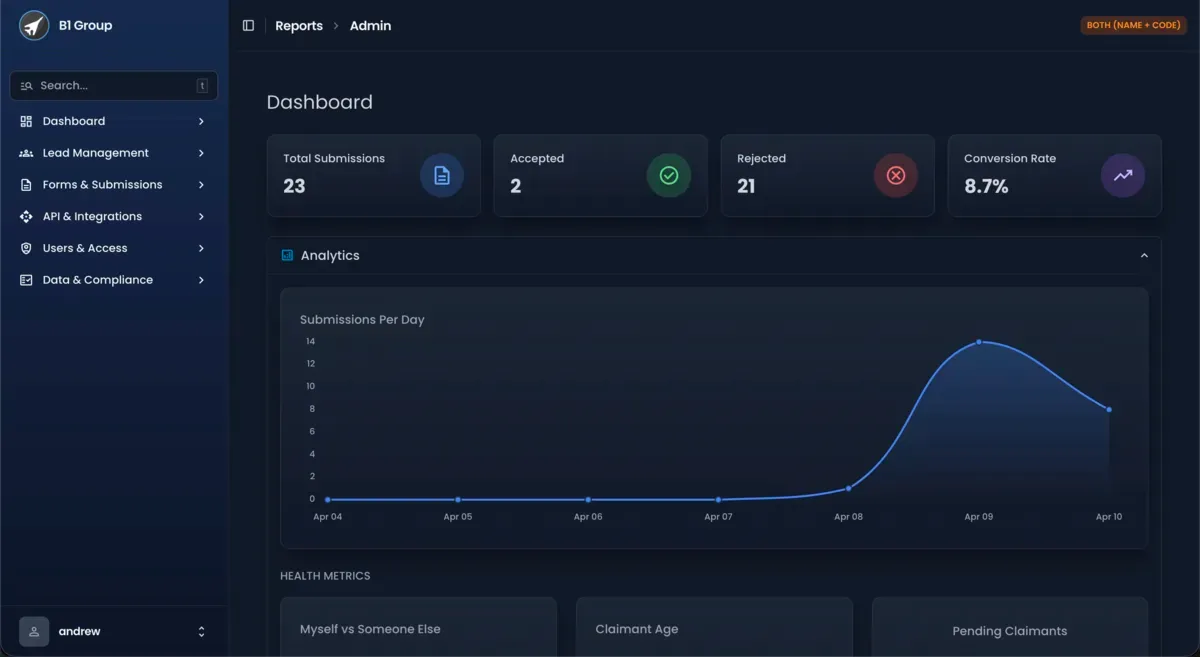This screenshot has width=1200, height=657.
Task: Select Admin in the breadcrumb
Action: point(370,25)
